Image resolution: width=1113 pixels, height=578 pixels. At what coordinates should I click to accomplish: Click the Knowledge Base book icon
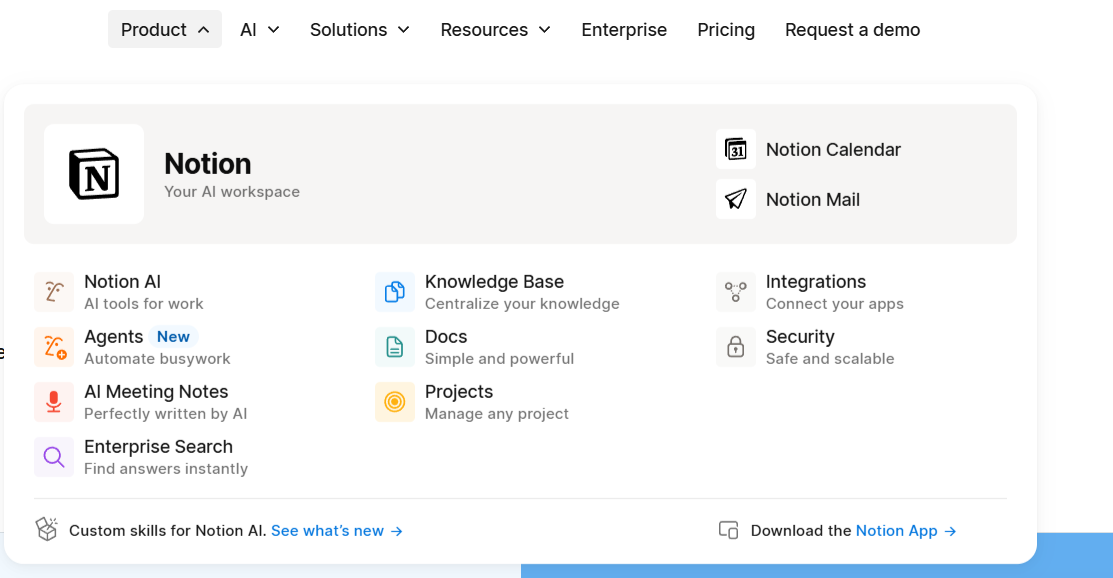pos(394,291)
